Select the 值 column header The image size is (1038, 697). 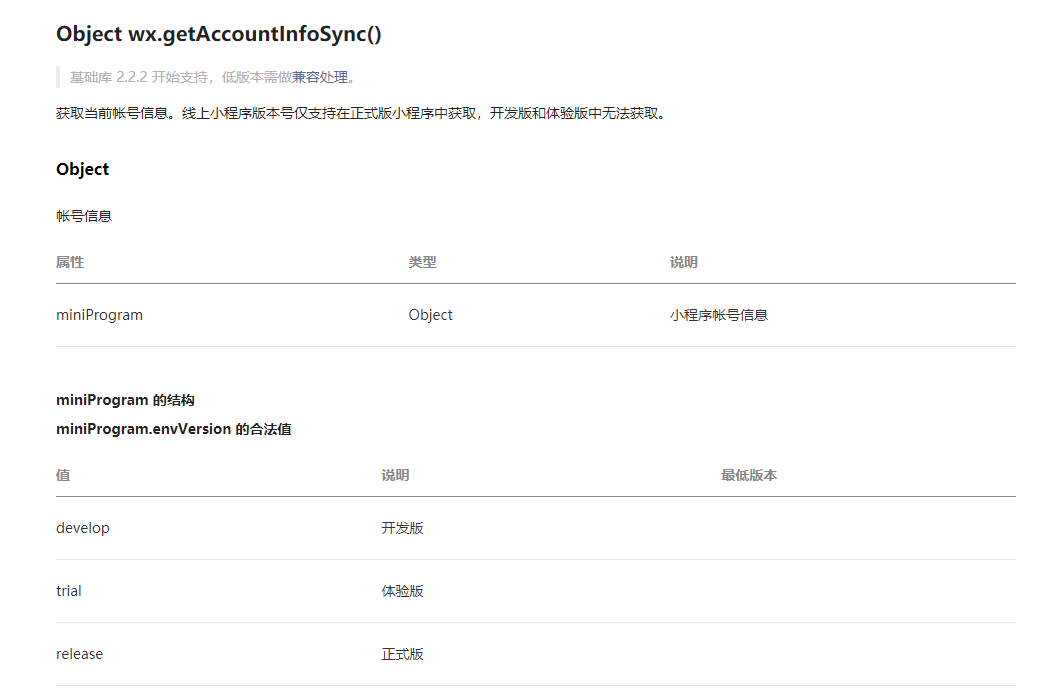coord(63,475)
